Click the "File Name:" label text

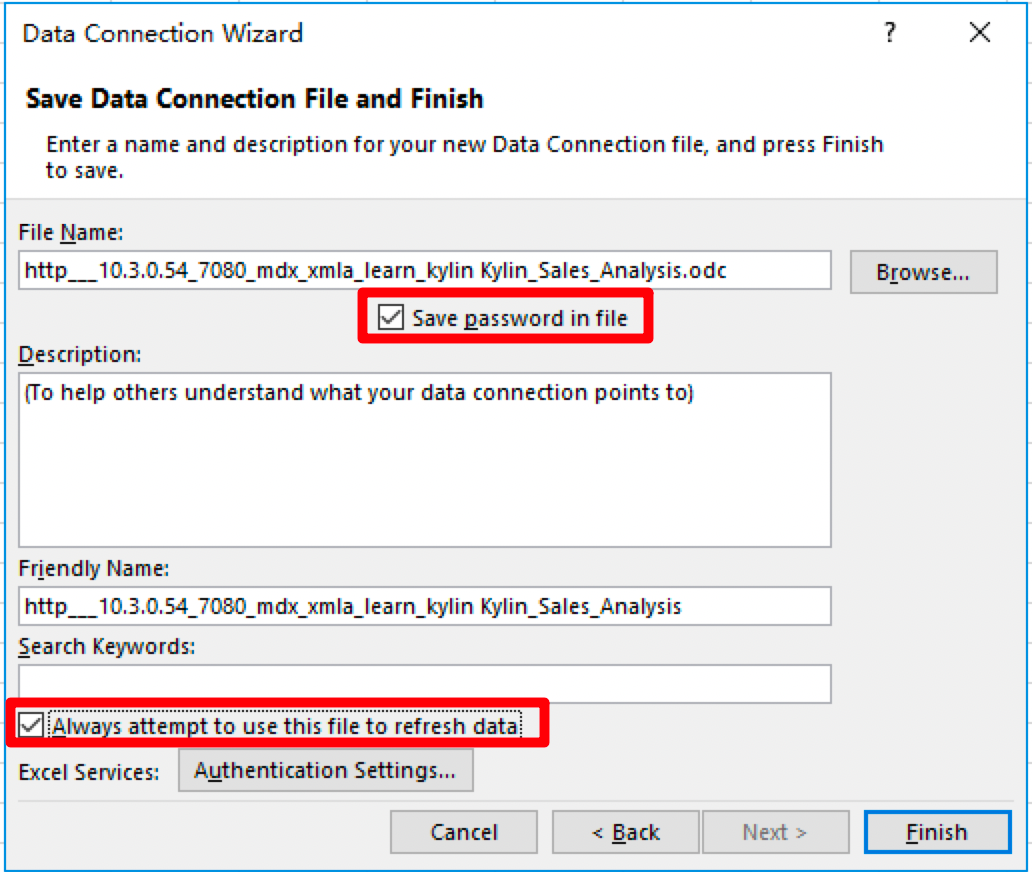coord(70,232)
